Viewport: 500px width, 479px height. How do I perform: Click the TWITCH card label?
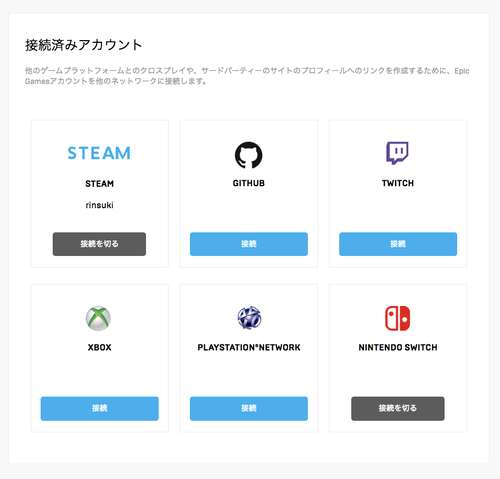tap(398, 183)
